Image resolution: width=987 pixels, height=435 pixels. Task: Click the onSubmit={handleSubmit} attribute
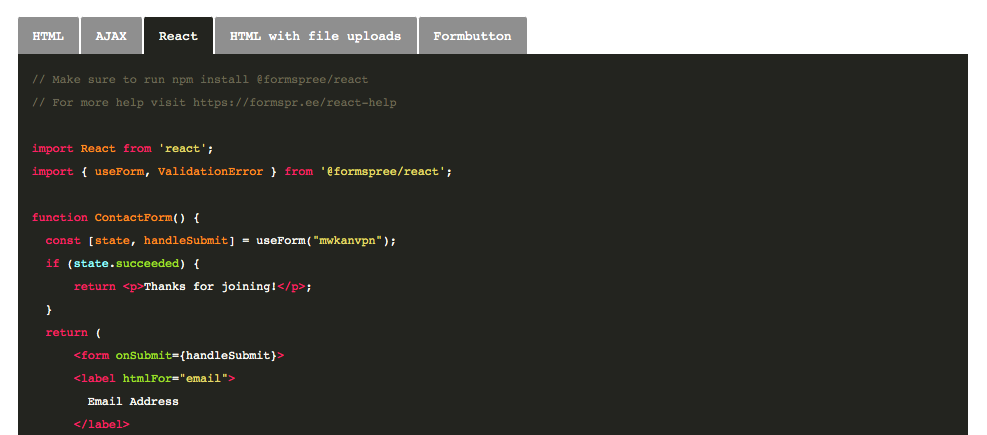pos(196,355)
